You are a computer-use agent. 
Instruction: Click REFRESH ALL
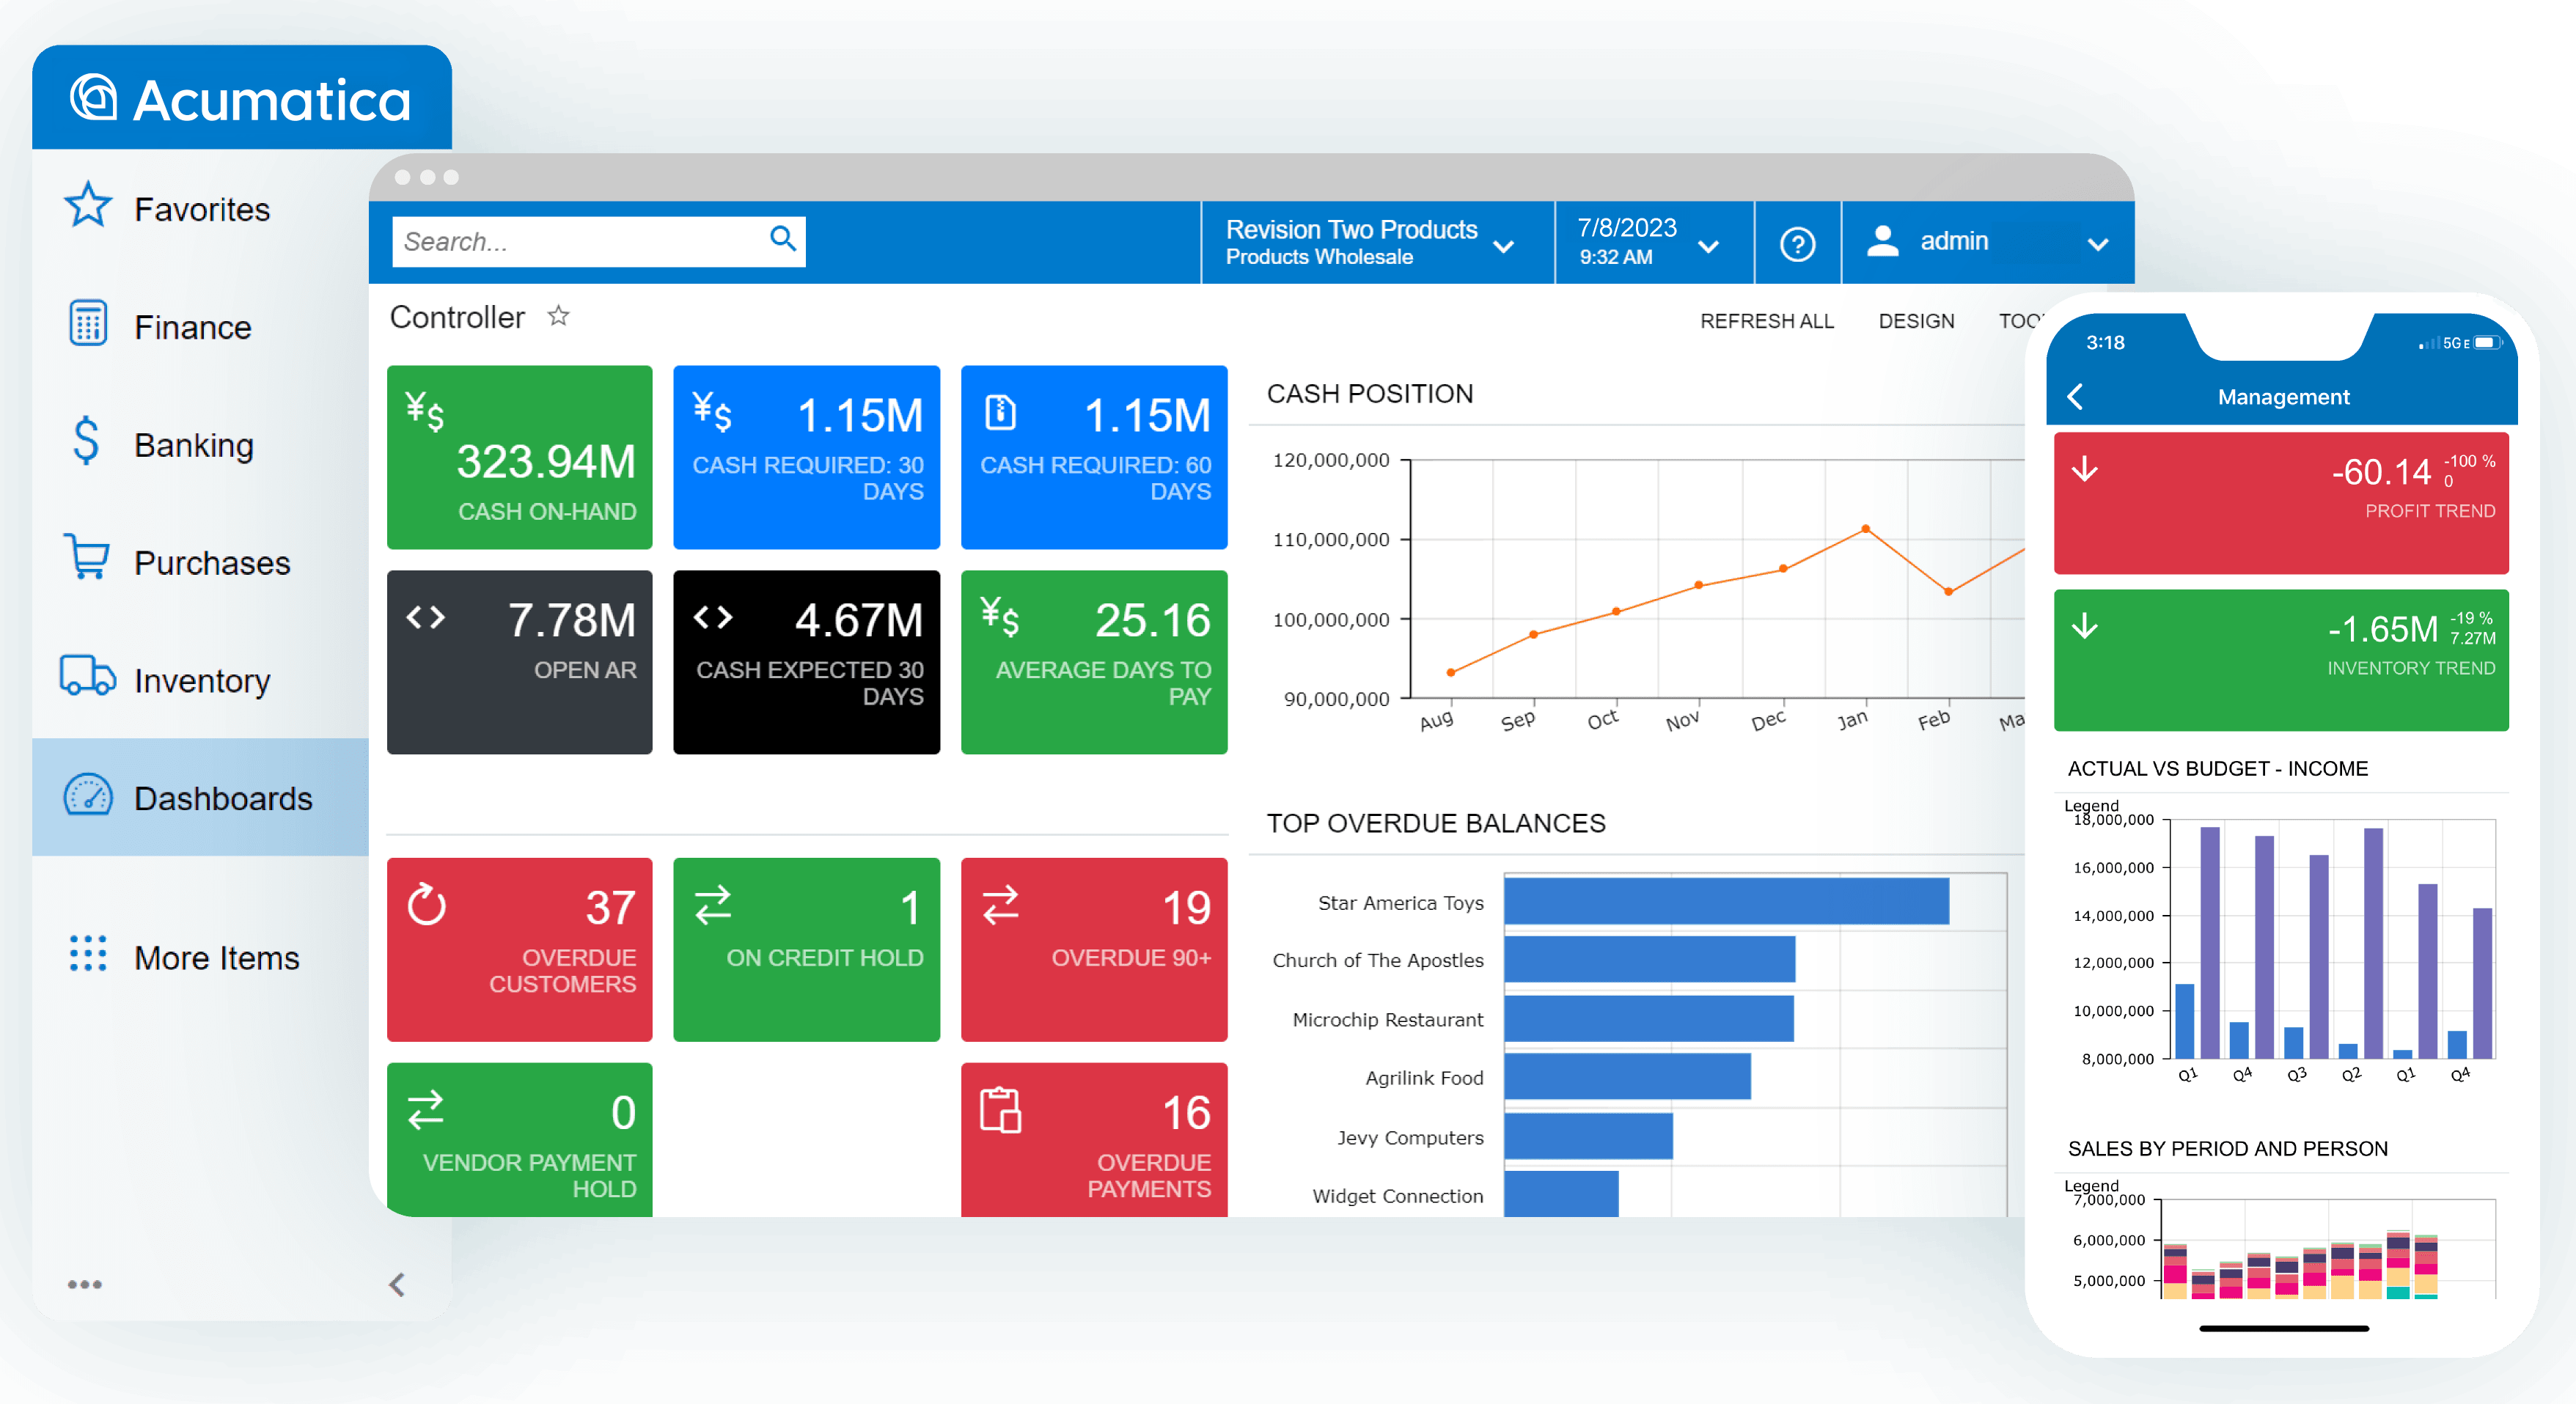click(1767, 321)
